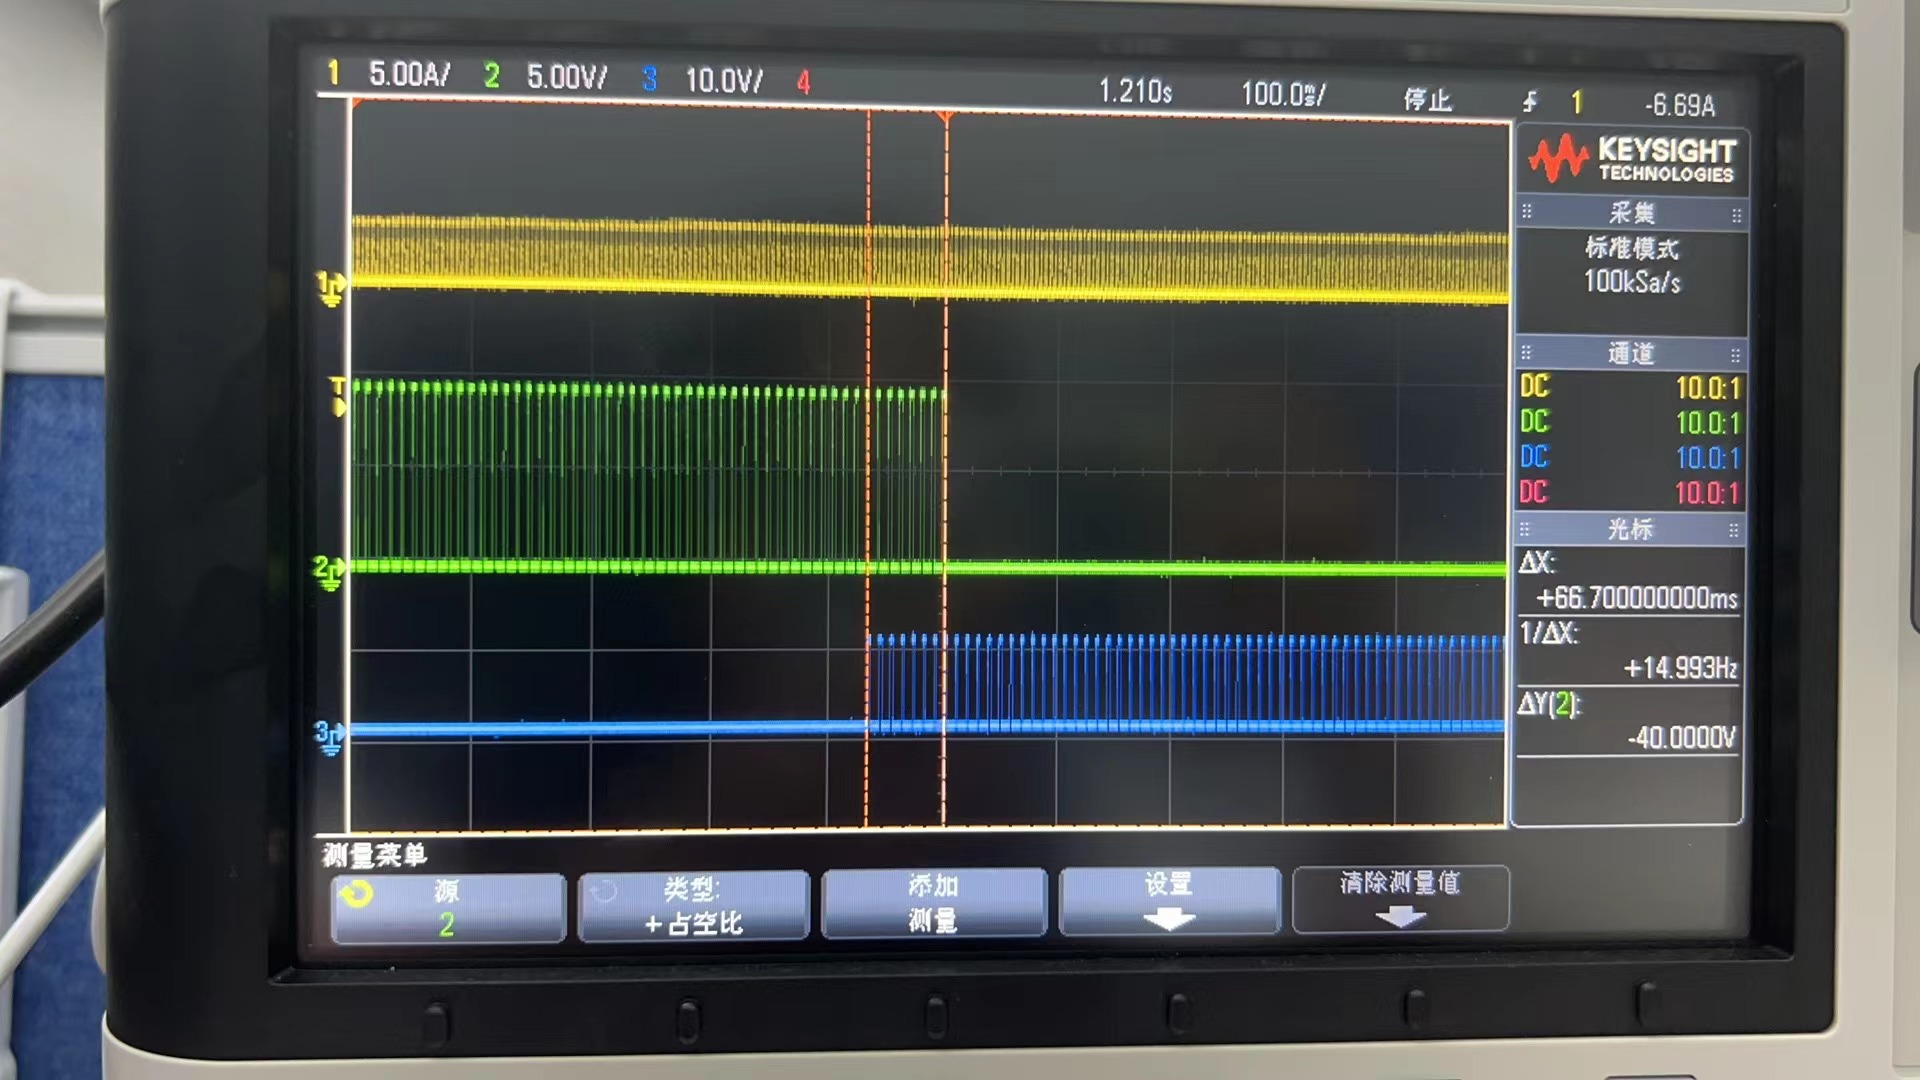1920x1080 pixels.
Task: Open the 类型 +占空比 type softkey
Action: (x=694, y=906)
